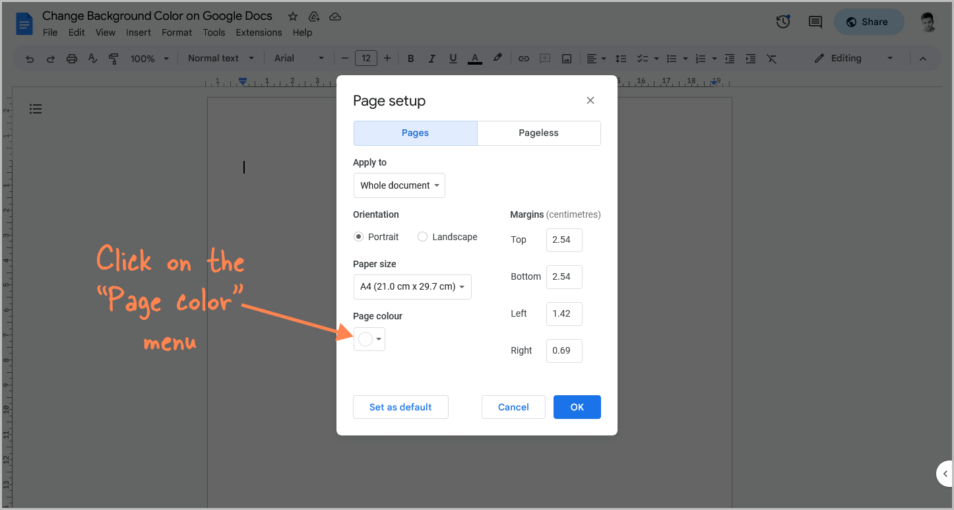954x510 pixels.
Task: Switch to the Pageless tab
Action: point(538,133)
